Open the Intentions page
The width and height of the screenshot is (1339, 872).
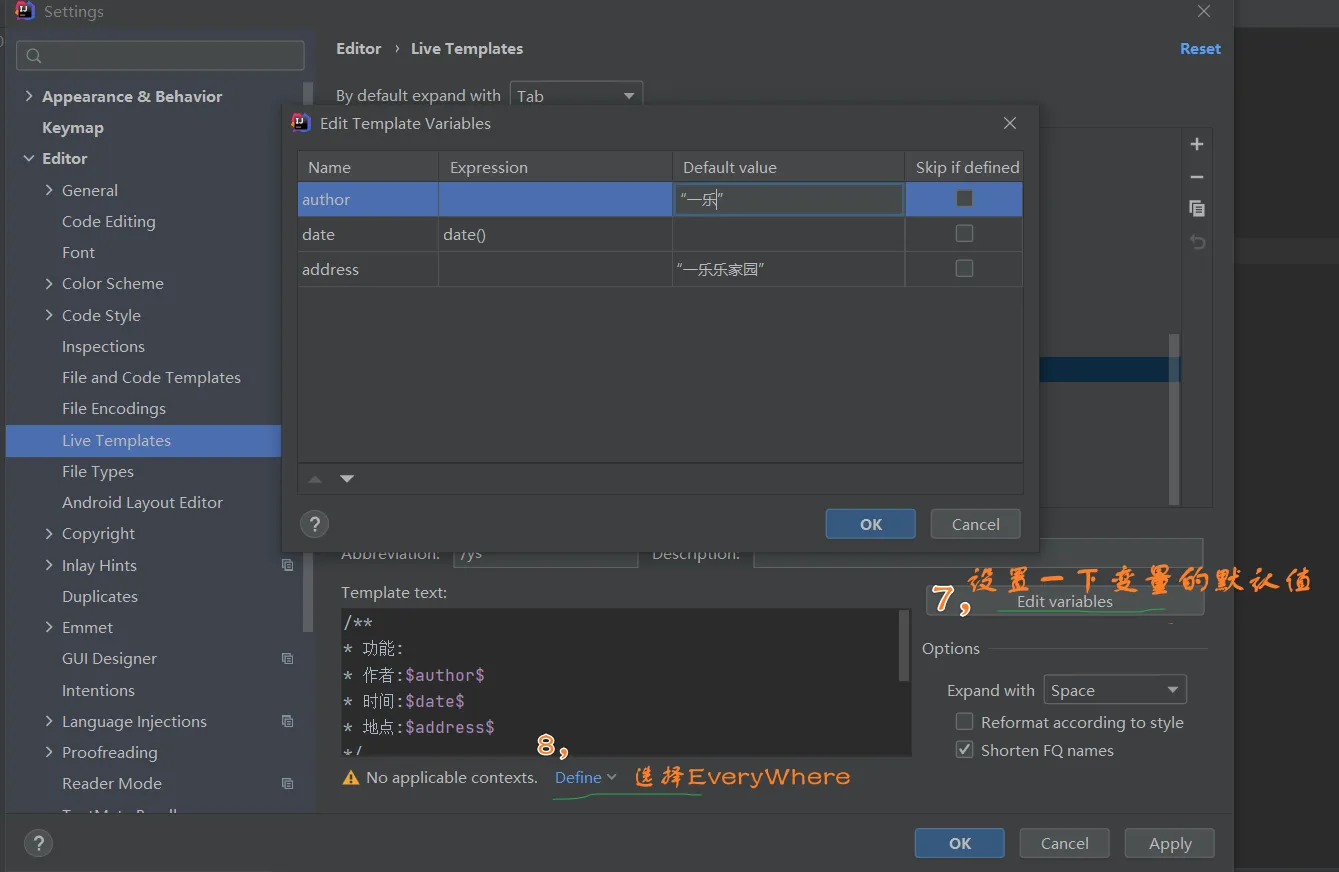point(98,691)
